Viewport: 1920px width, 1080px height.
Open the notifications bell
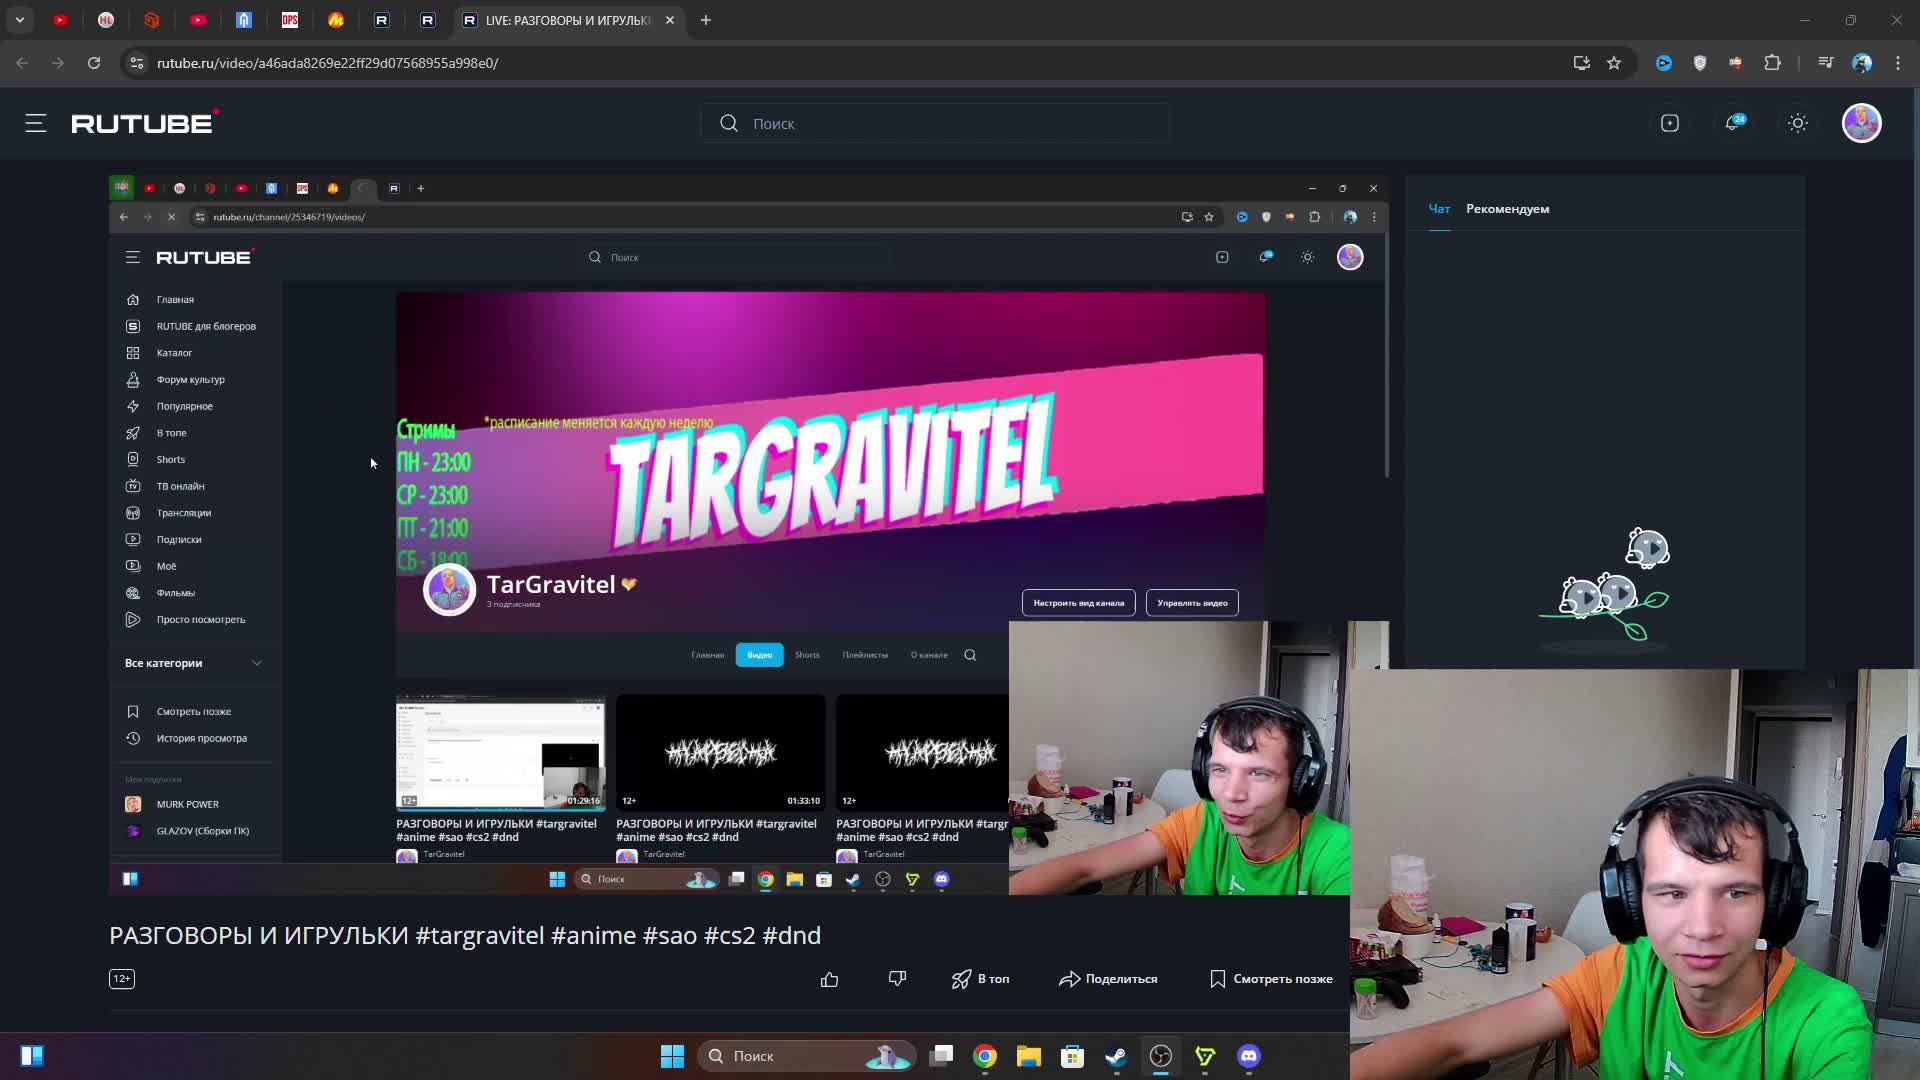[x=1734, y=123]
